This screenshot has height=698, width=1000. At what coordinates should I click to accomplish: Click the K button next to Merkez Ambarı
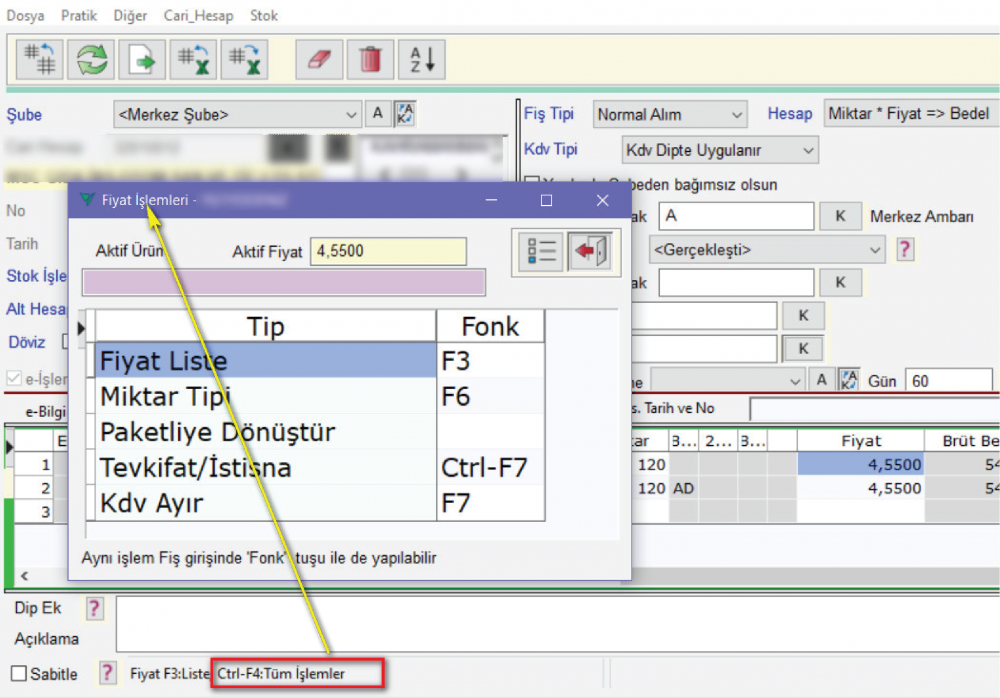840,216
